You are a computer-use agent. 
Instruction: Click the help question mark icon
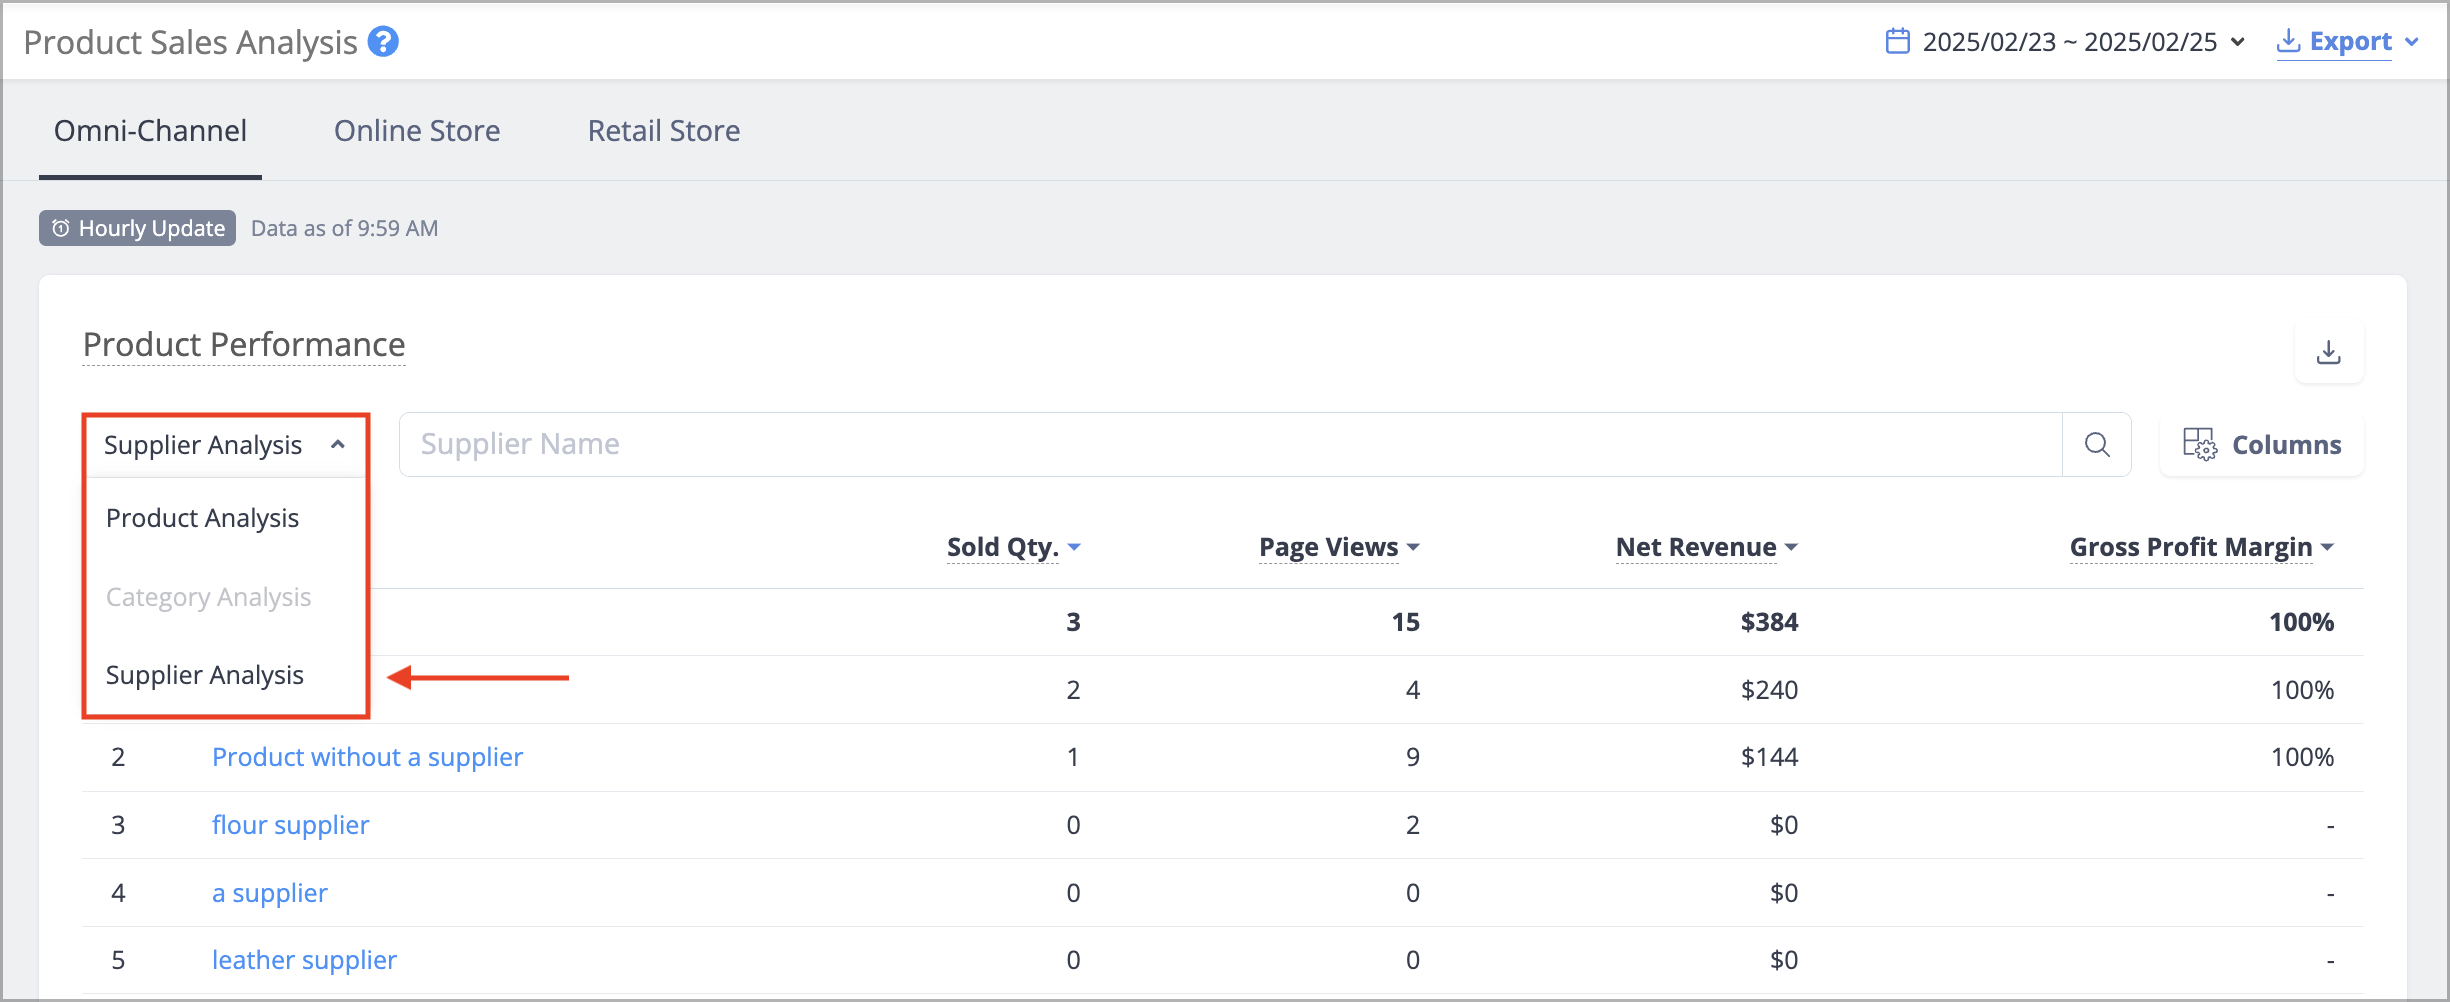pos(383,42)
